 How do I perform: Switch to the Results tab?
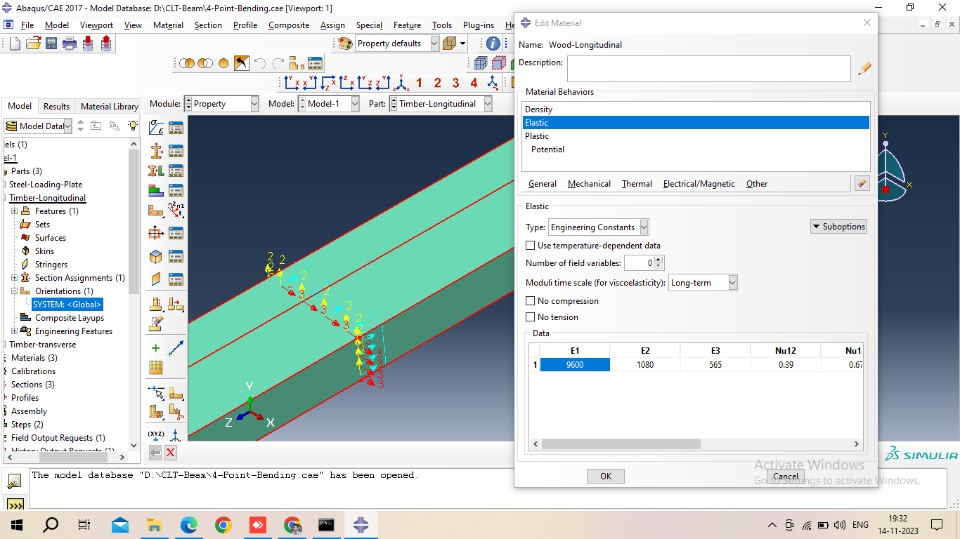click(x=56, y=106)
